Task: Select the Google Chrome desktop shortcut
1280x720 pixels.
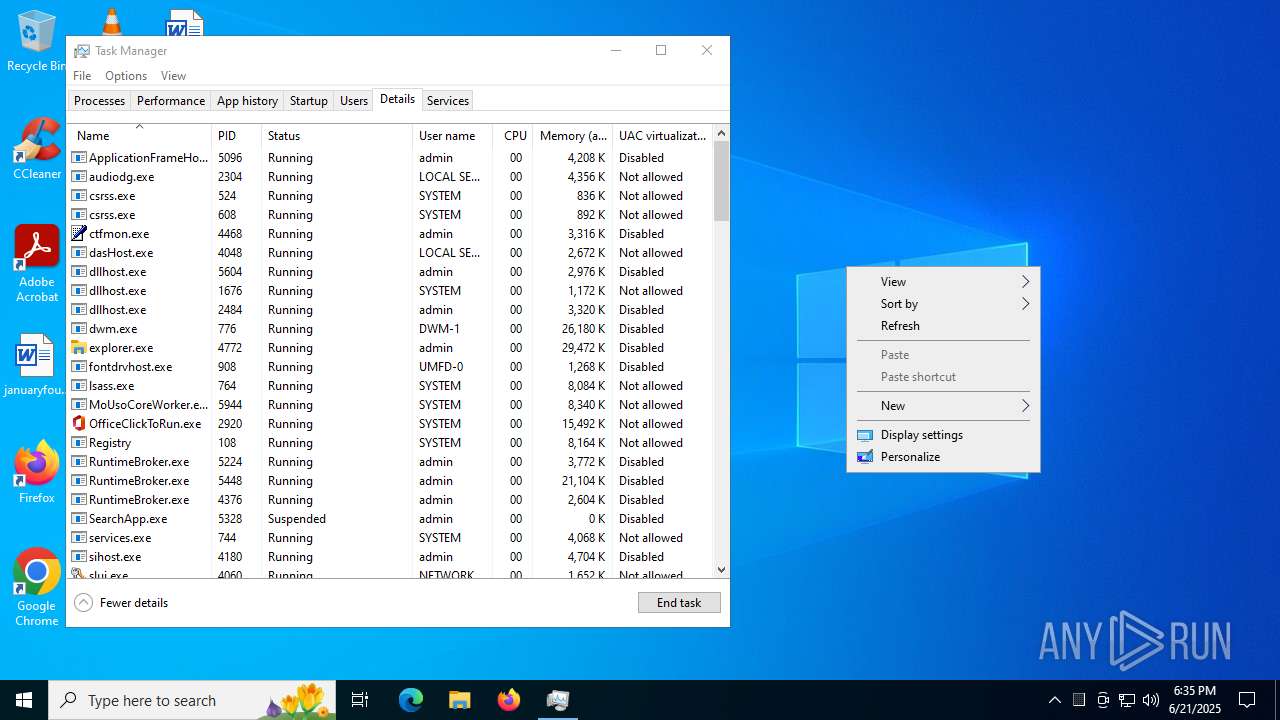Action: 37,588
